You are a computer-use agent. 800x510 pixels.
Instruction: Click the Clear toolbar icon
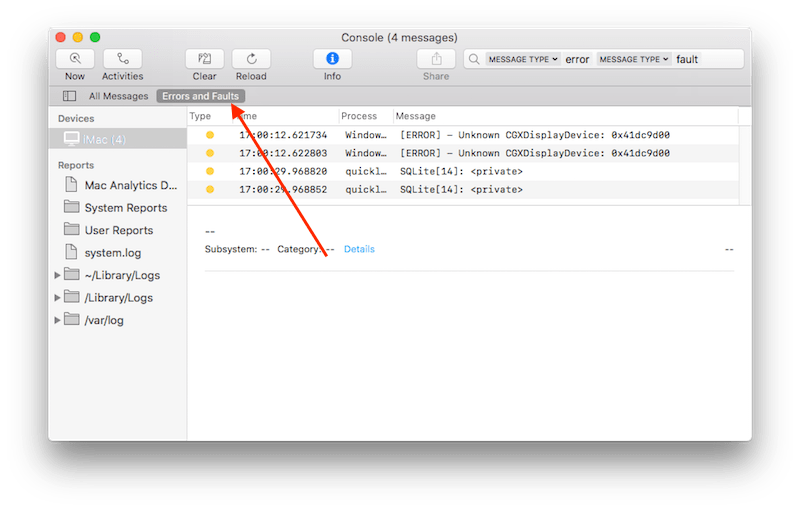tap(205, 59)
